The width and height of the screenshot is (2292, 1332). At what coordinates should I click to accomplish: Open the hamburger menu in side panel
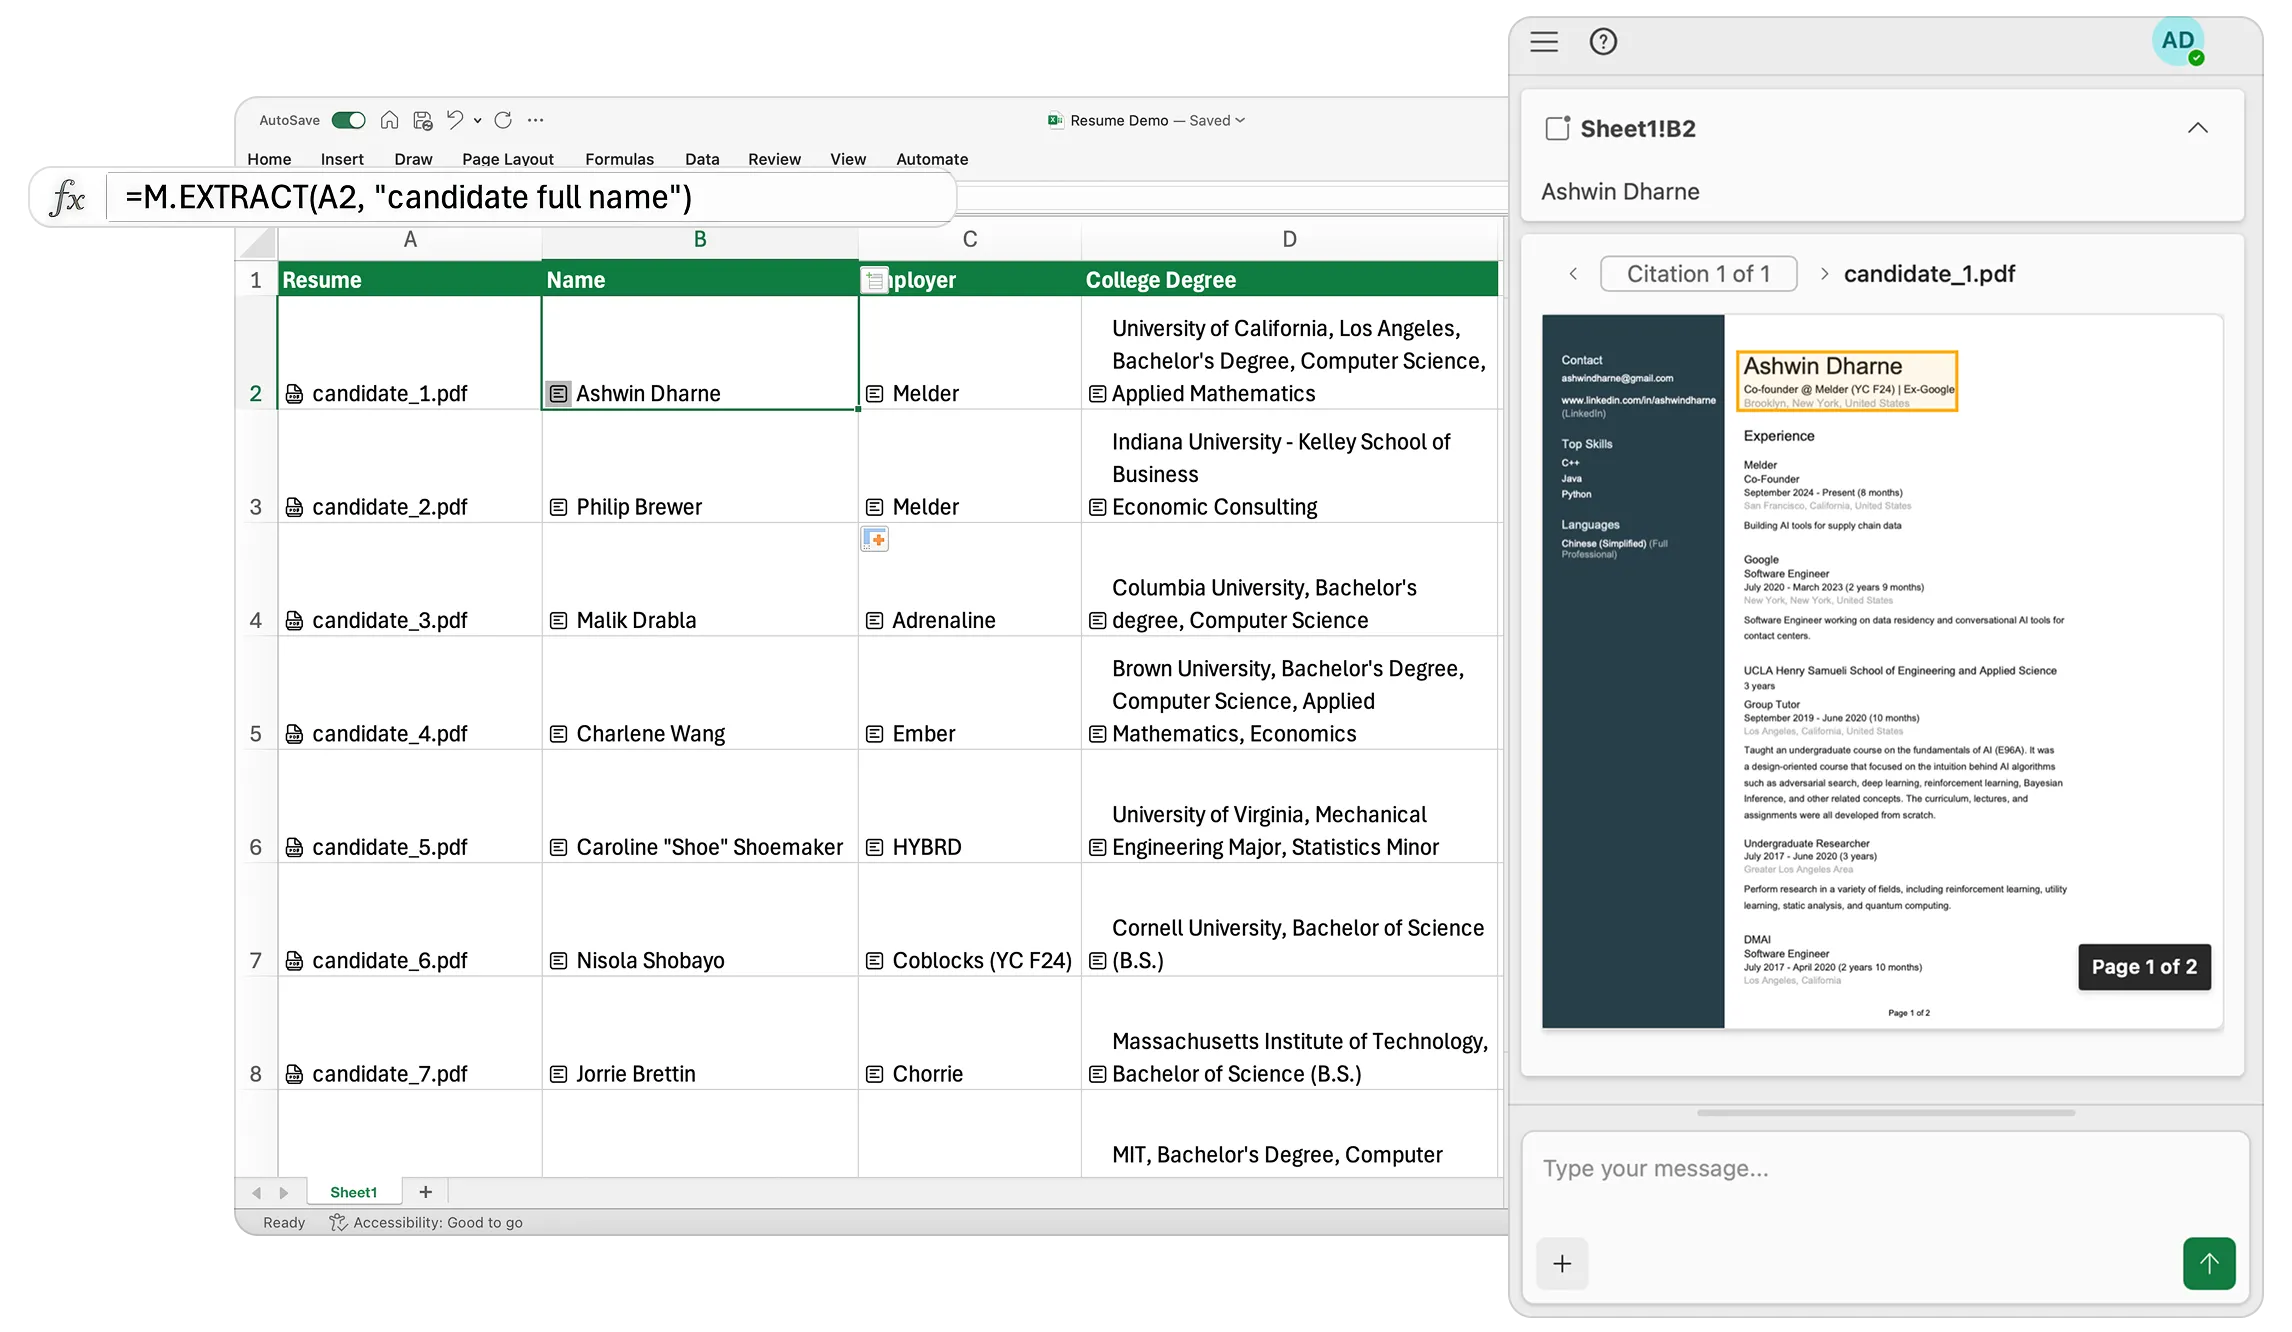click(1544, 42)
